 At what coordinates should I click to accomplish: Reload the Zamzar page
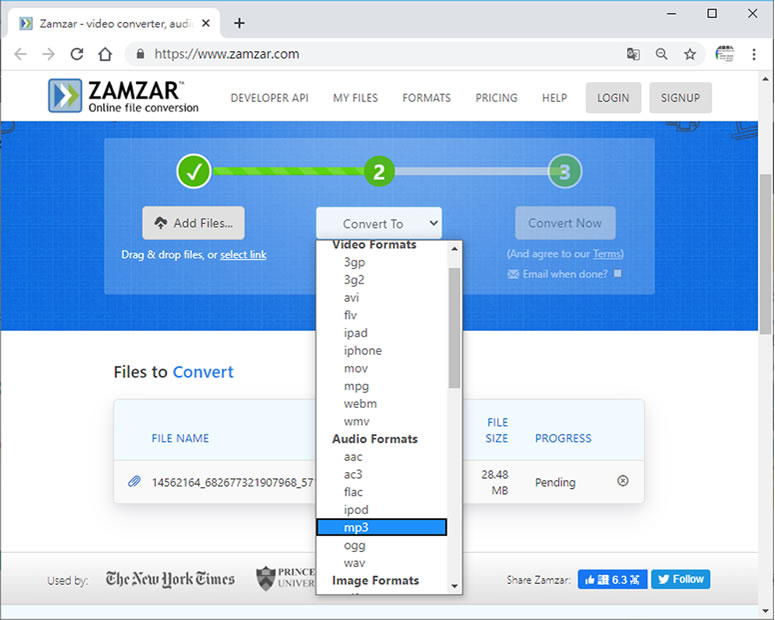click(77, 54)
